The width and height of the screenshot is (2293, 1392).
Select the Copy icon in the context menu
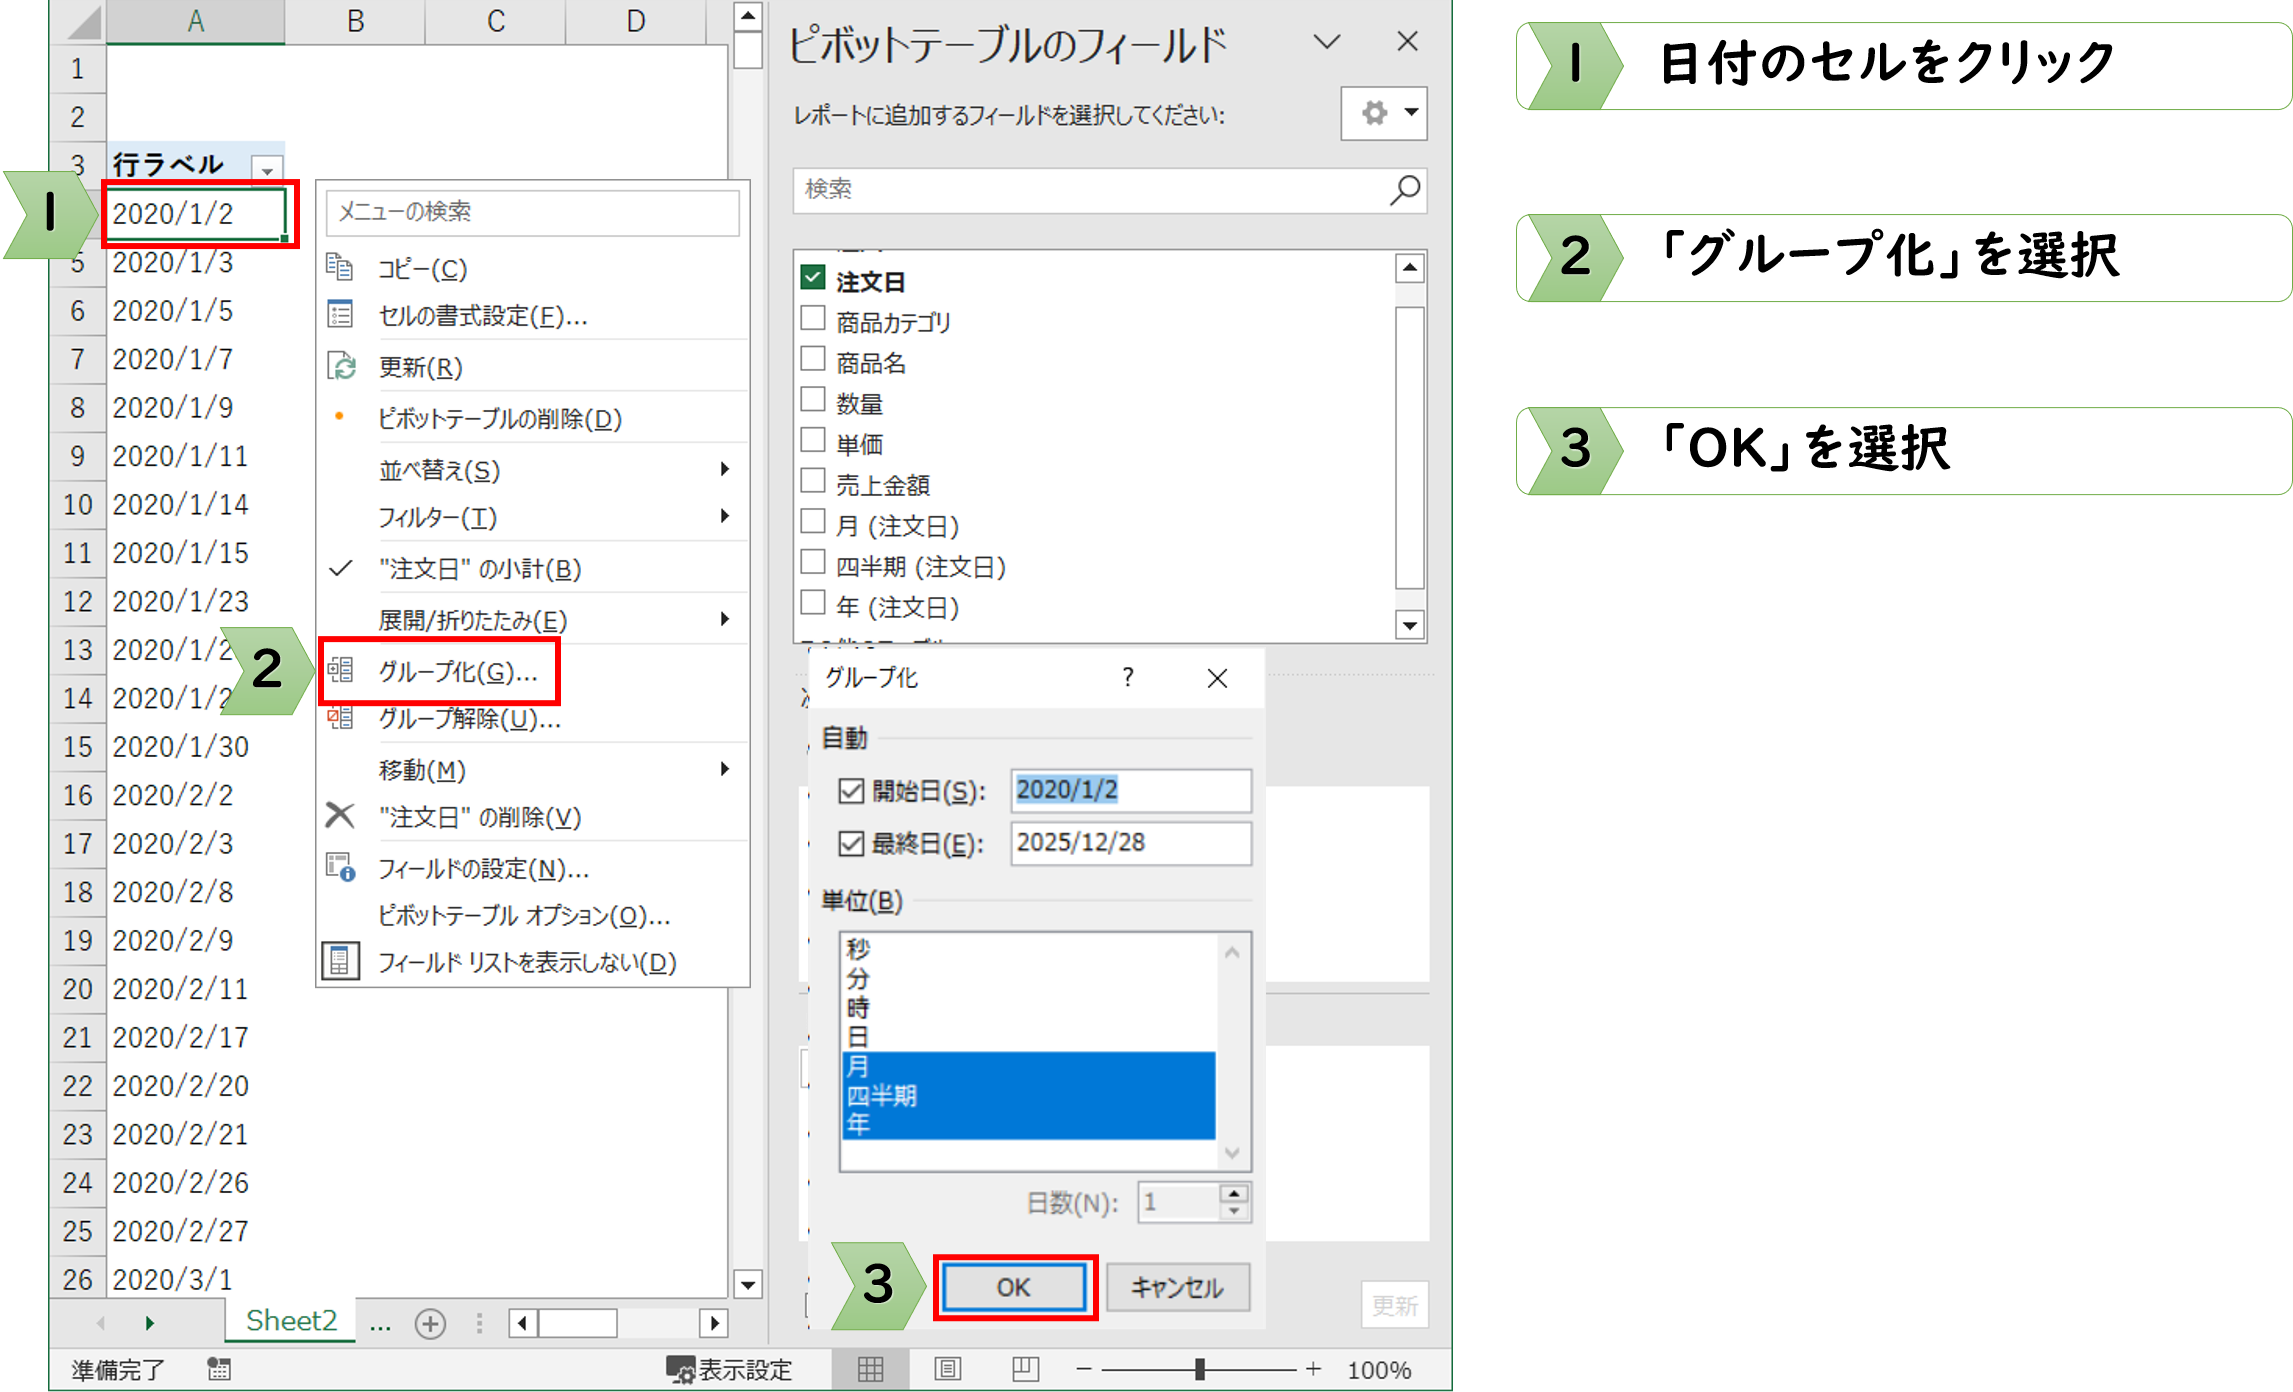tap(340, 268)
